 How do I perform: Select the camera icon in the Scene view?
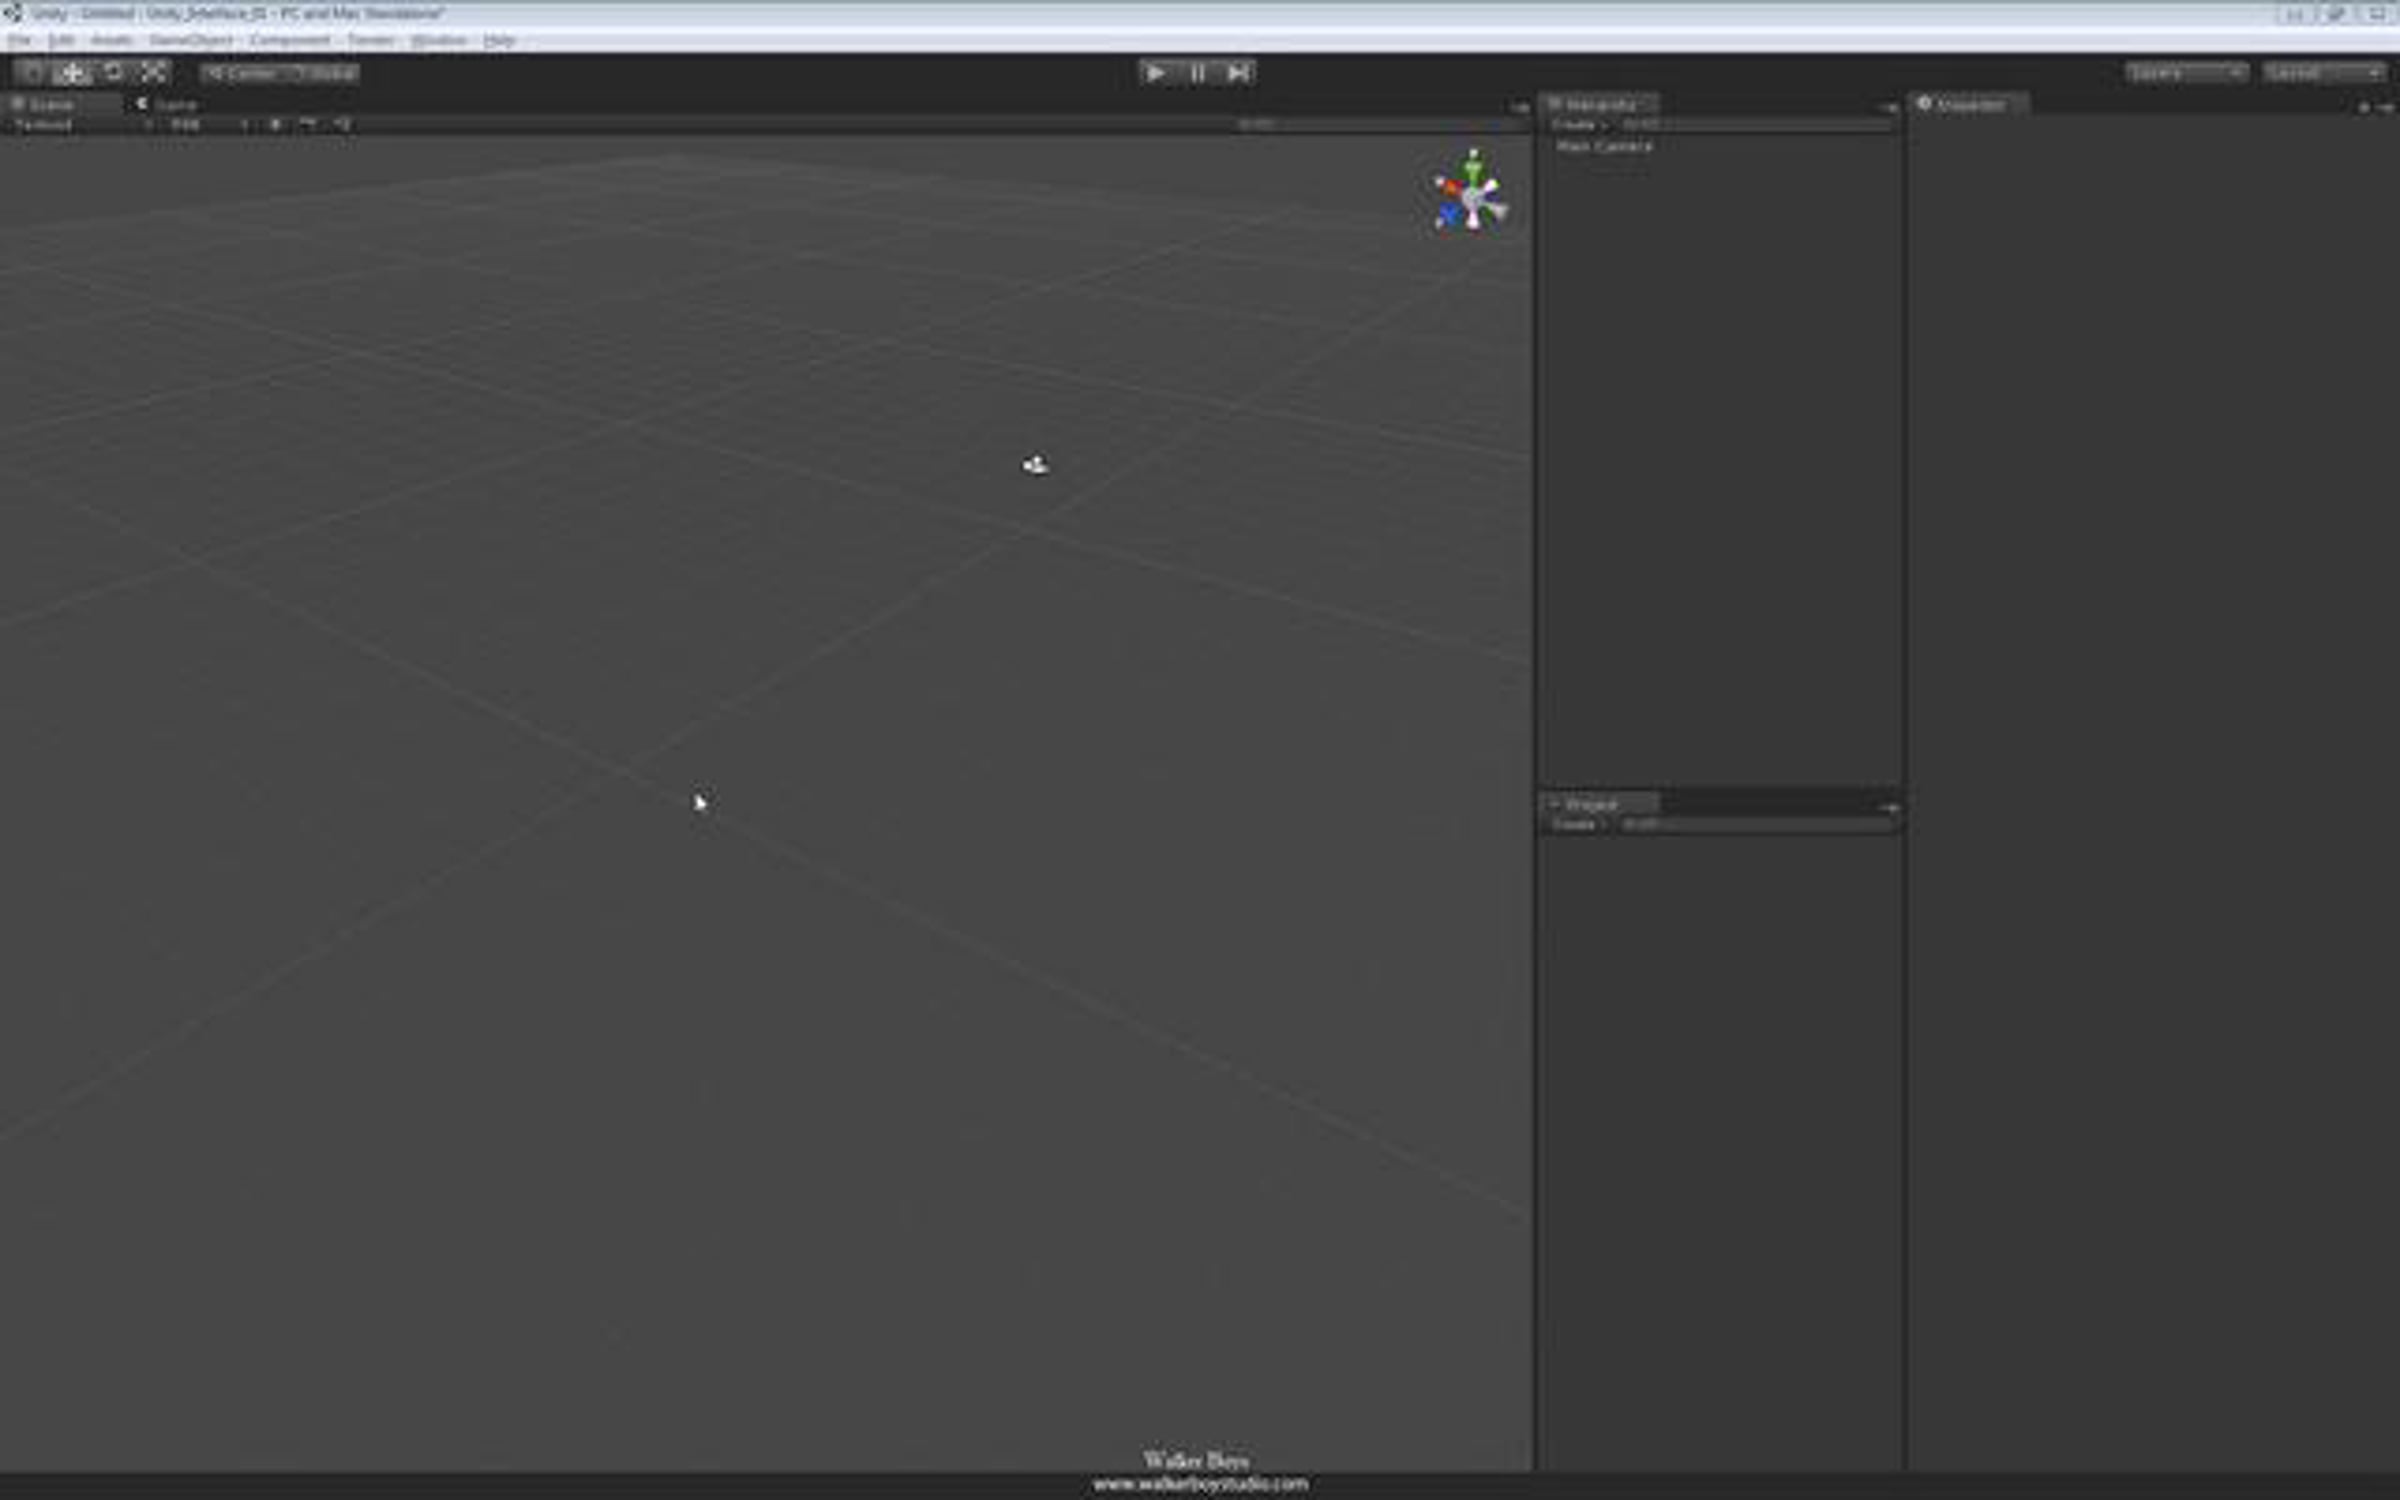point(1035,465)
